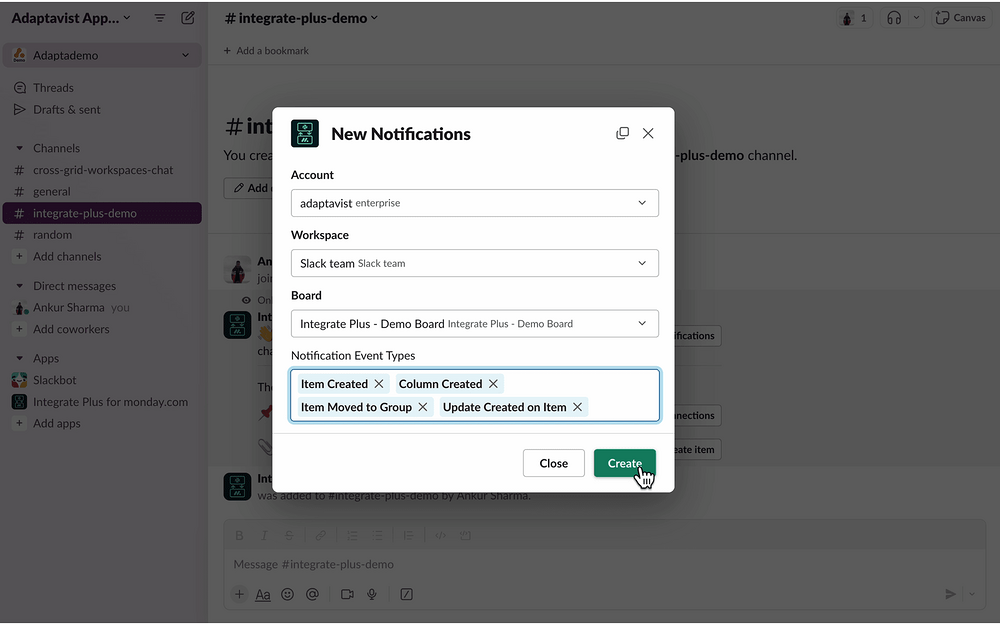Open the Canvas button
This screenshot has height=625, width=1000.
pyautogui.click(x=961, y=18)
